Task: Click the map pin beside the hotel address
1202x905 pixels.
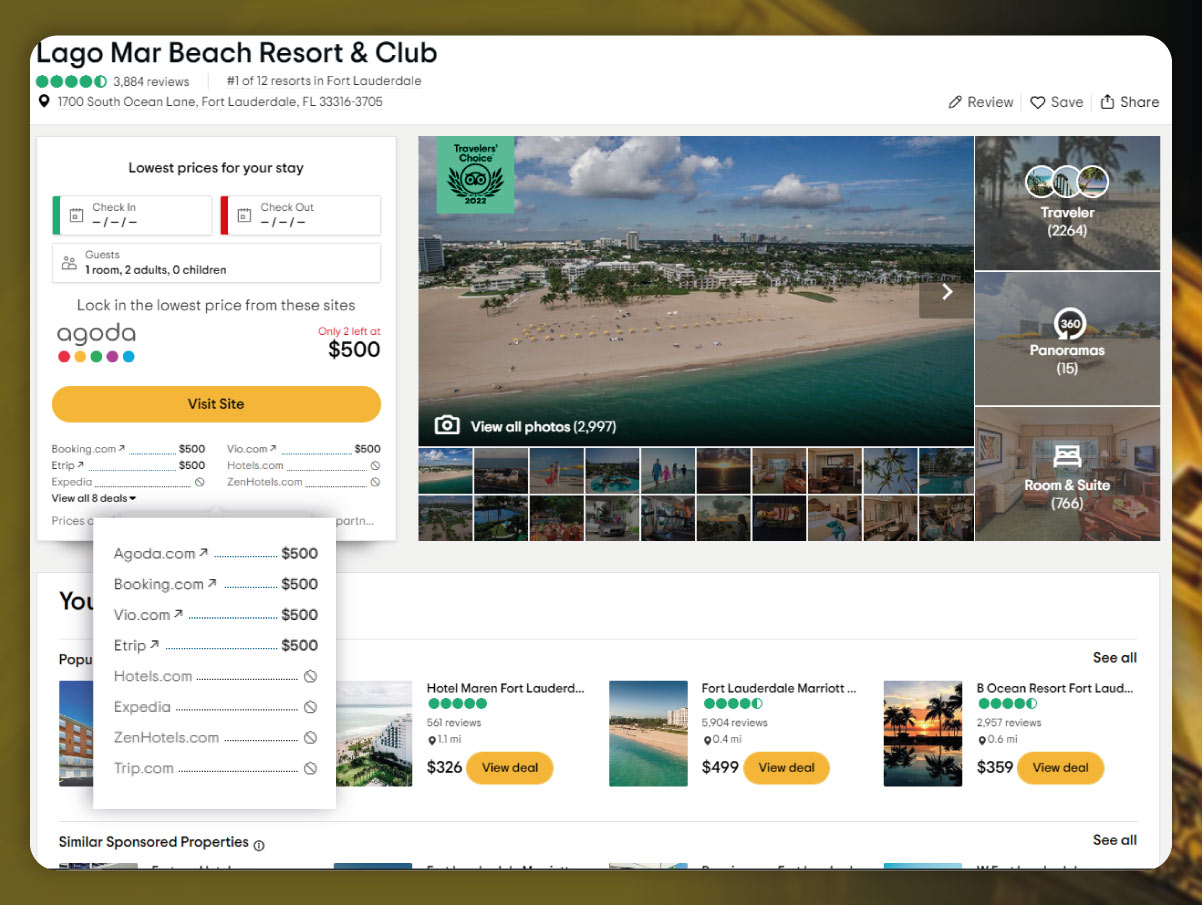Action: coord(44,102)
